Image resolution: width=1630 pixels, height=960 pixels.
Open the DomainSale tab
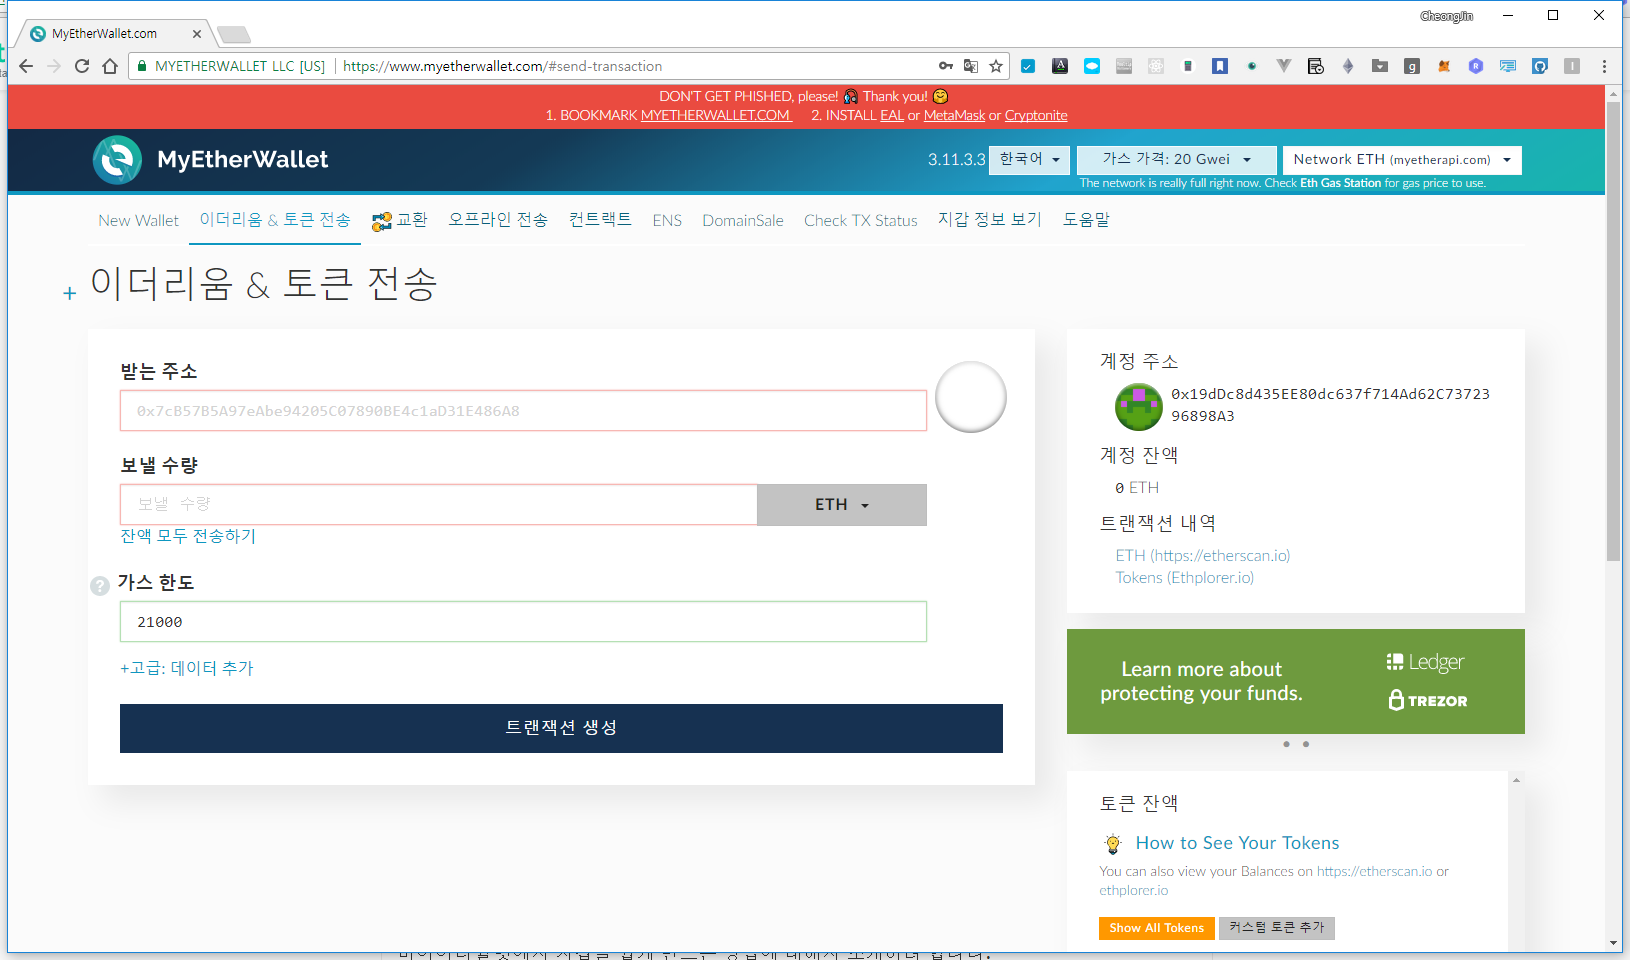pyautogui.click(x=743, y=220)
